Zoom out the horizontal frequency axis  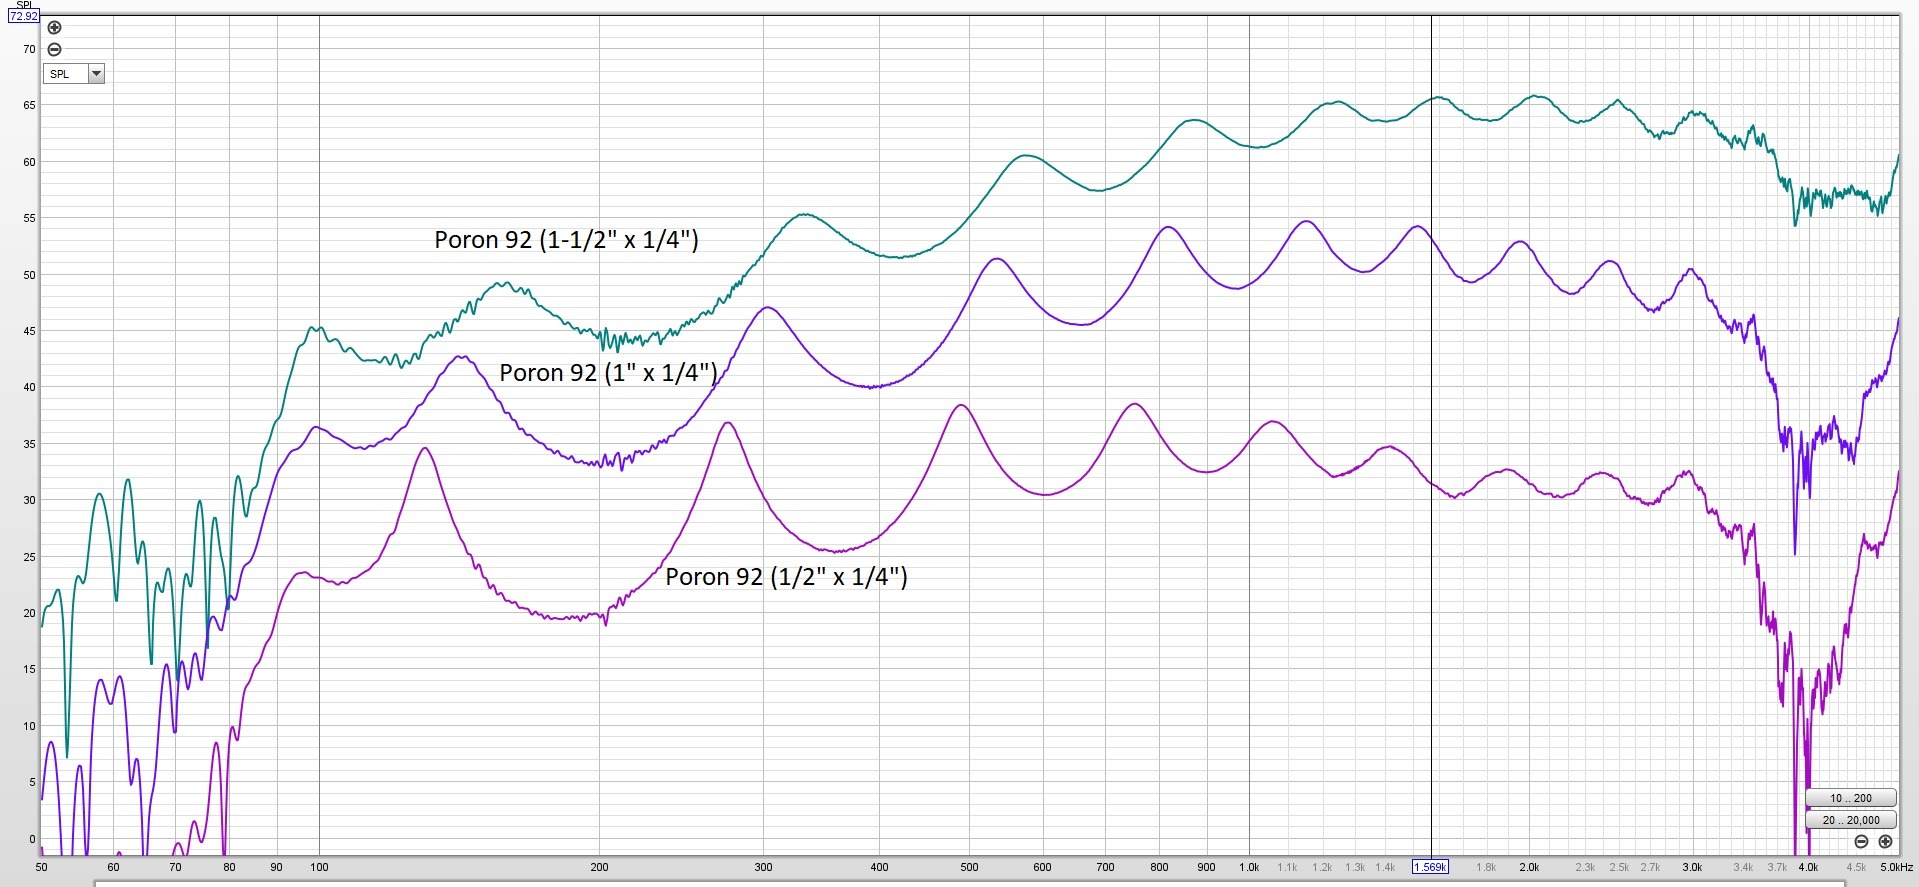pyautogui.click(x=1861, y=842)
